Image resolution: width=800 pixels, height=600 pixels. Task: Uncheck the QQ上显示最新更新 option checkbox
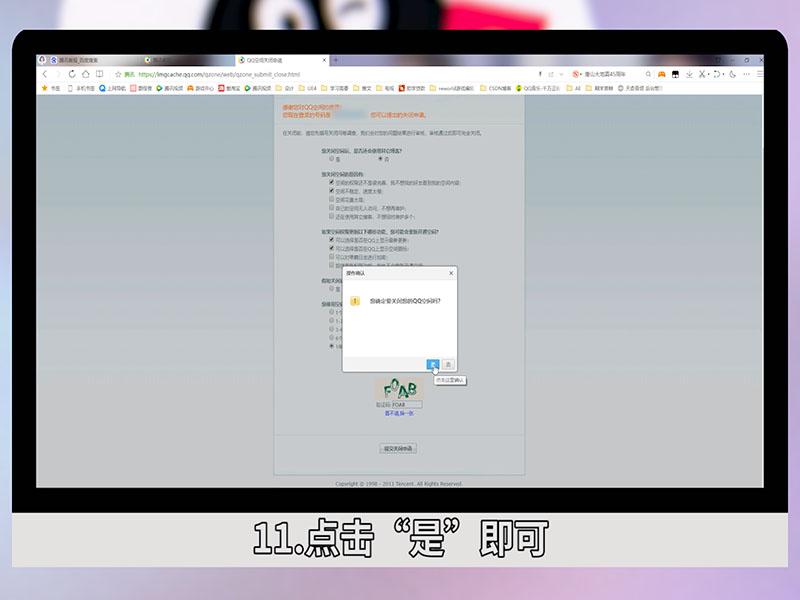click(x=332, y=240)
